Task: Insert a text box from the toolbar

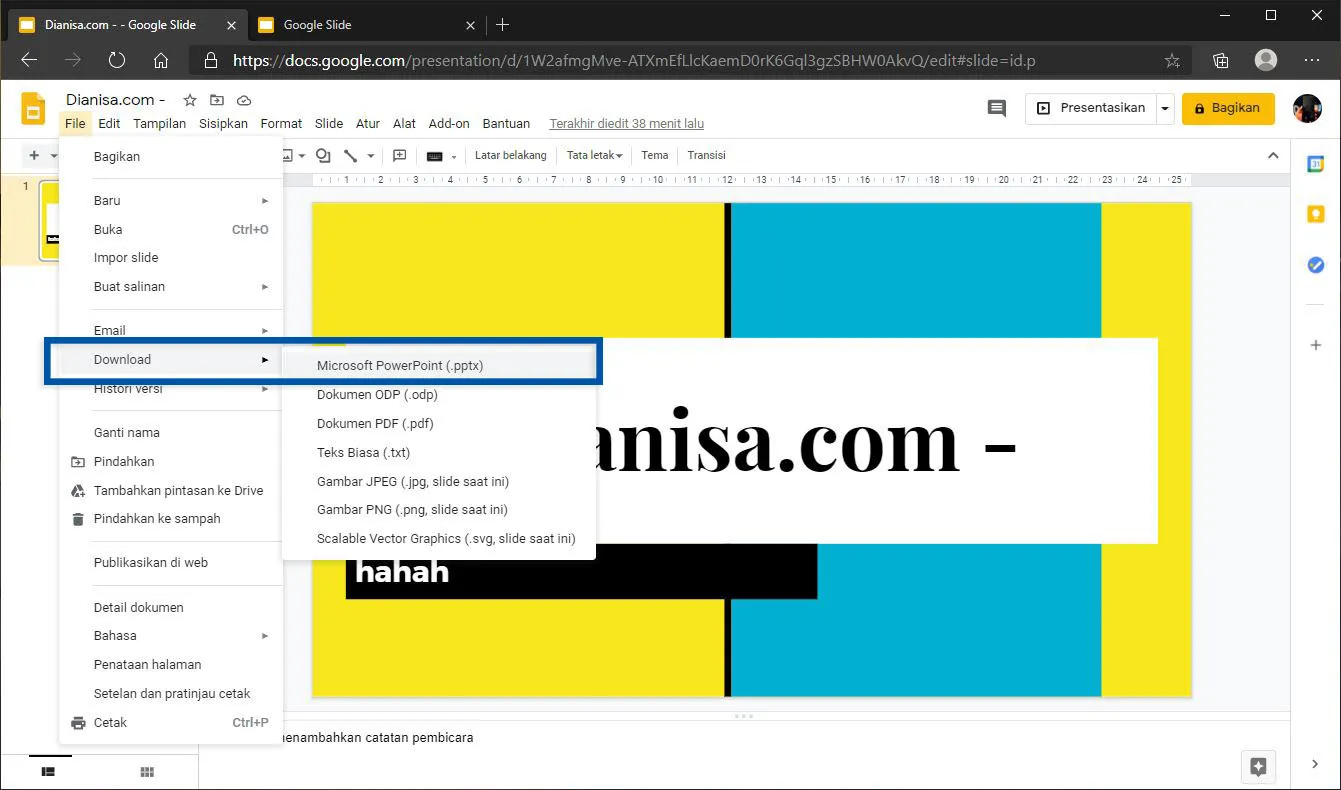Action: point(434,155)
